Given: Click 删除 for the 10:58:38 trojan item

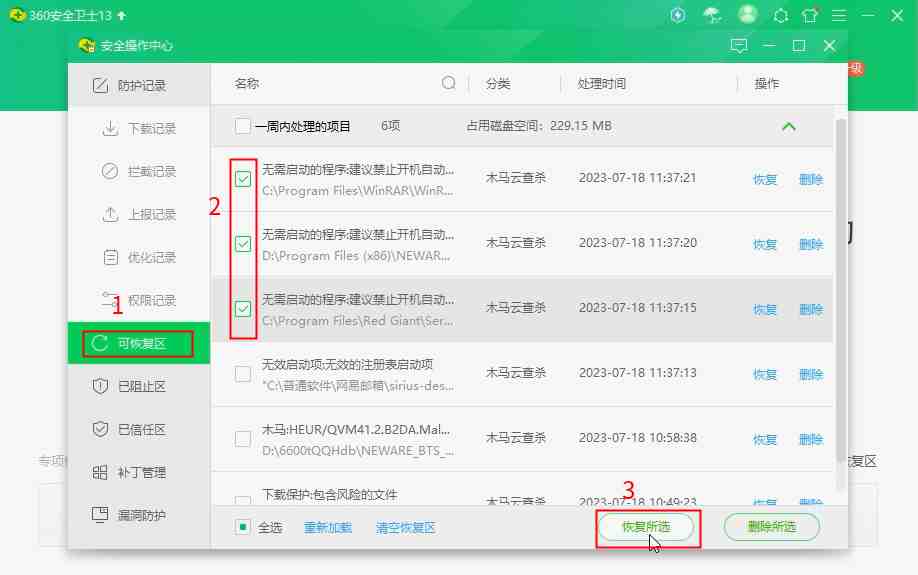Looking at the screenshot, I should tap(811, 439).
